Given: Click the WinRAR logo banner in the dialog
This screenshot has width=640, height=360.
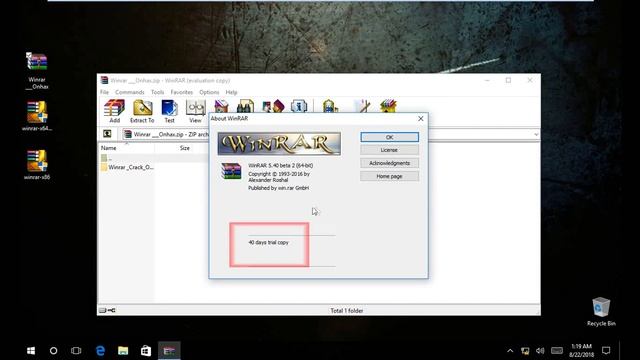Looking at the screenshot, I should [279, 144].
